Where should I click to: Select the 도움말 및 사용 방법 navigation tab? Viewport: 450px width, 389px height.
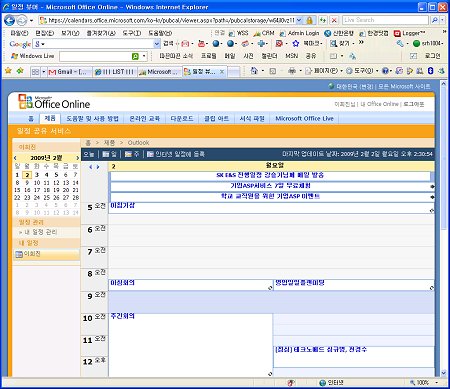click(x=92, y=119)
